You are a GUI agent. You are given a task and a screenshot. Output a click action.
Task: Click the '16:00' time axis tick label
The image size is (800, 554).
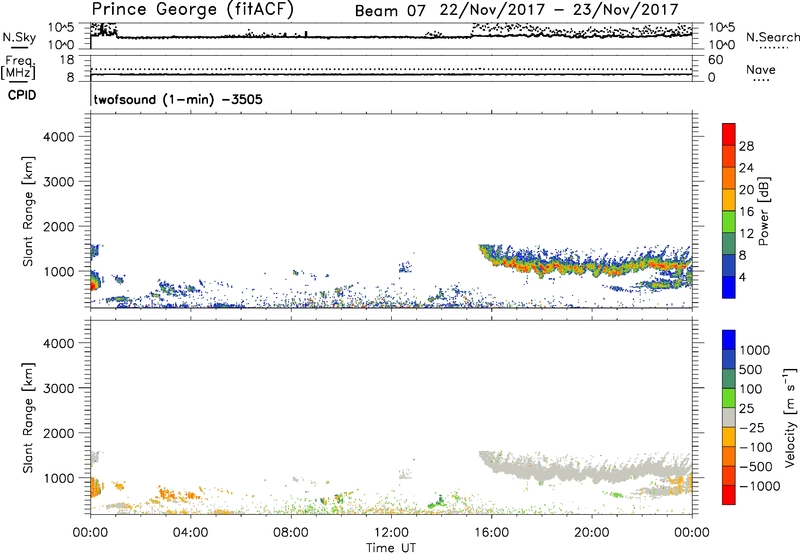point(491,533)
